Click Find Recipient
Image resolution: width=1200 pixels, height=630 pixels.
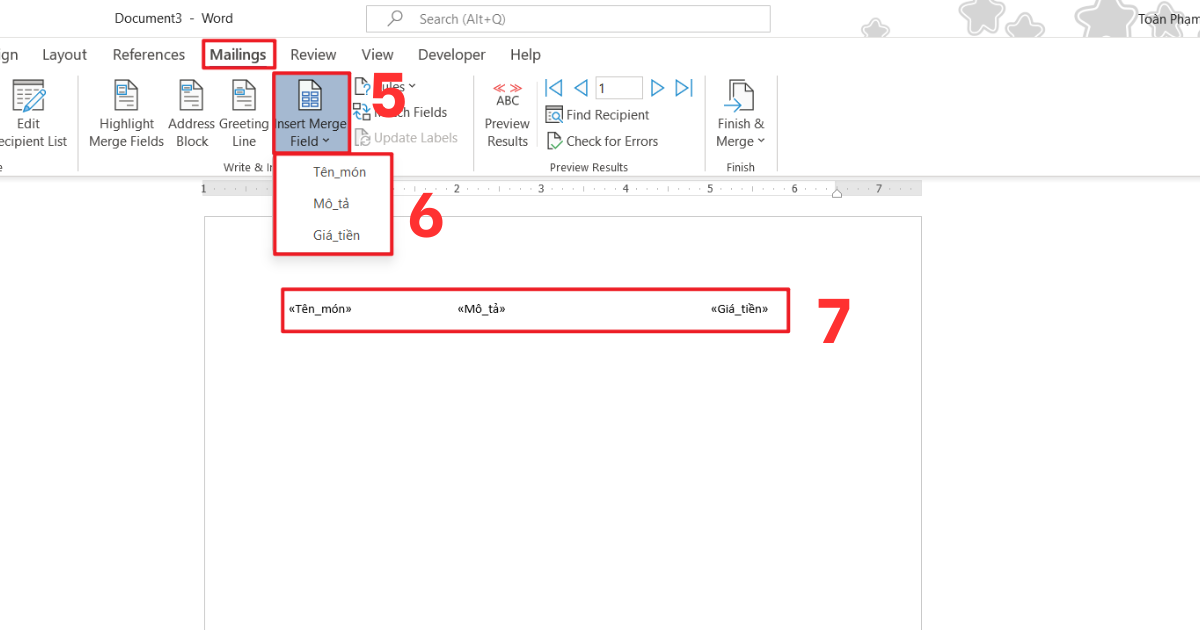(597, 115)
